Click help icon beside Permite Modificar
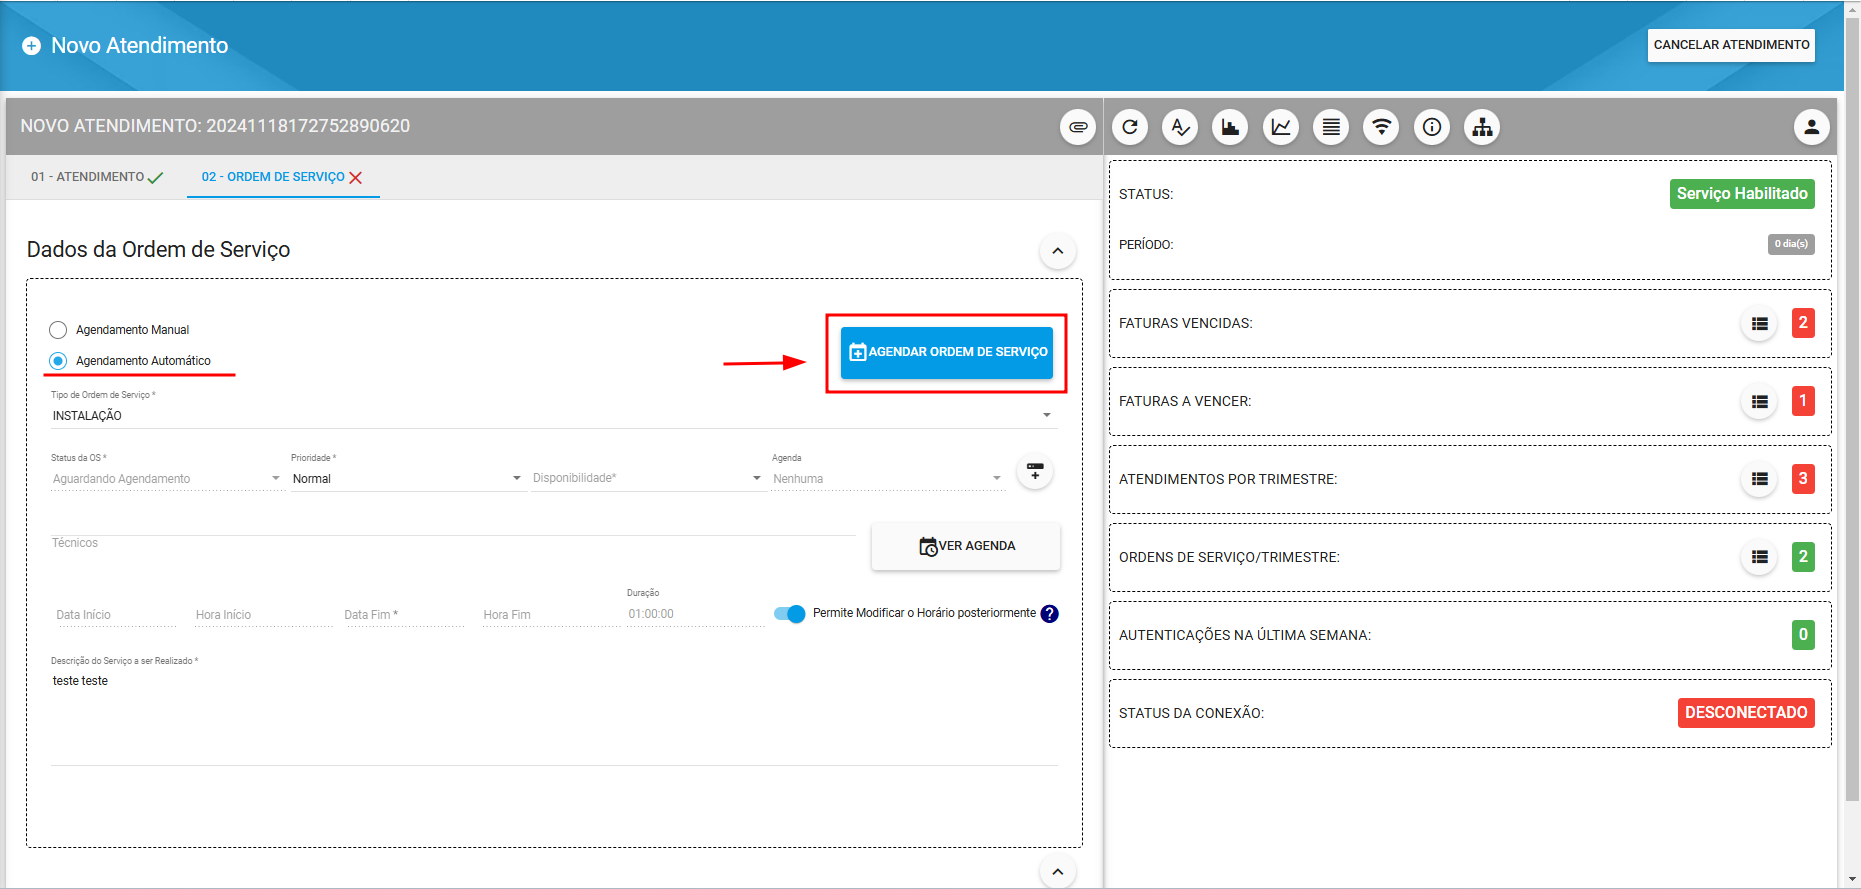 pyautogui.click(x=1049, y=614)
